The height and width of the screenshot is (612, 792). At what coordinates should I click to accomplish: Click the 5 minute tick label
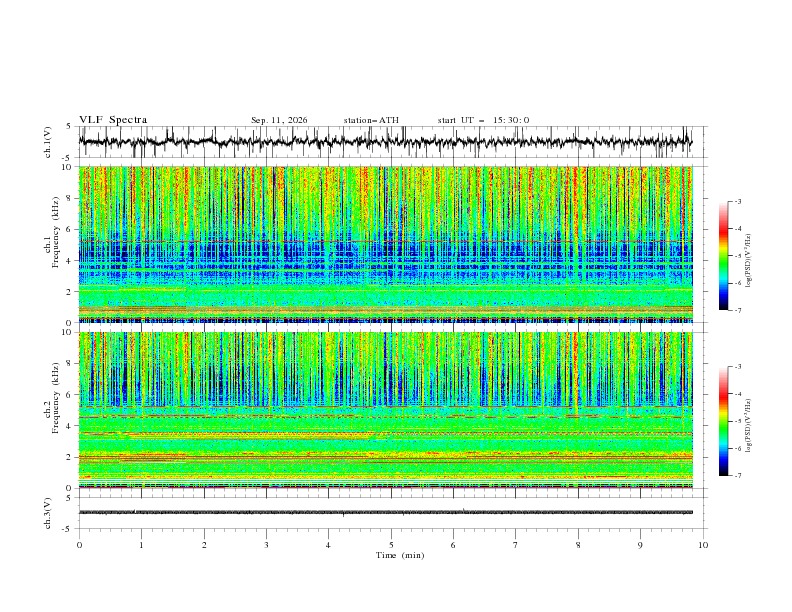coord(391,545)
